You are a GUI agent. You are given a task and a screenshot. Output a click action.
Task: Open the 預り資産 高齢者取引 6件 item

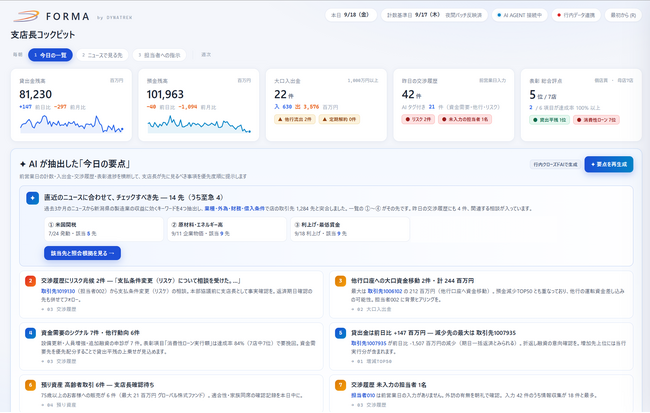(x=171, y=394)
